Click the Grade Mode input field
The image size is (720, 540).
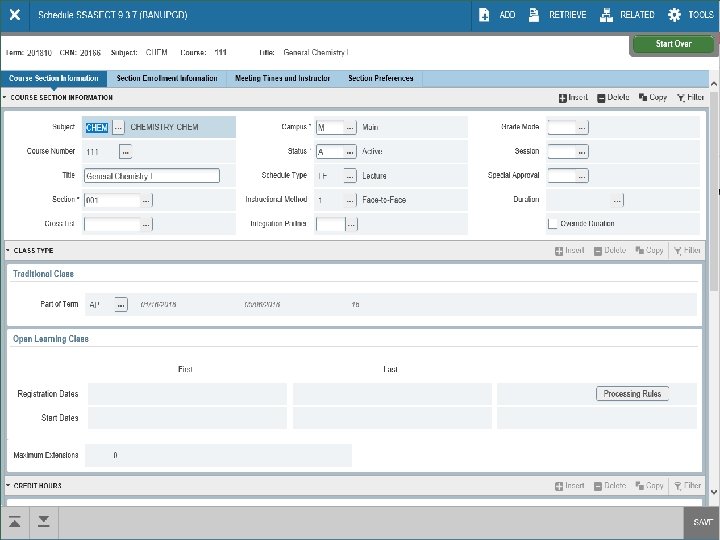coord(562,128)
